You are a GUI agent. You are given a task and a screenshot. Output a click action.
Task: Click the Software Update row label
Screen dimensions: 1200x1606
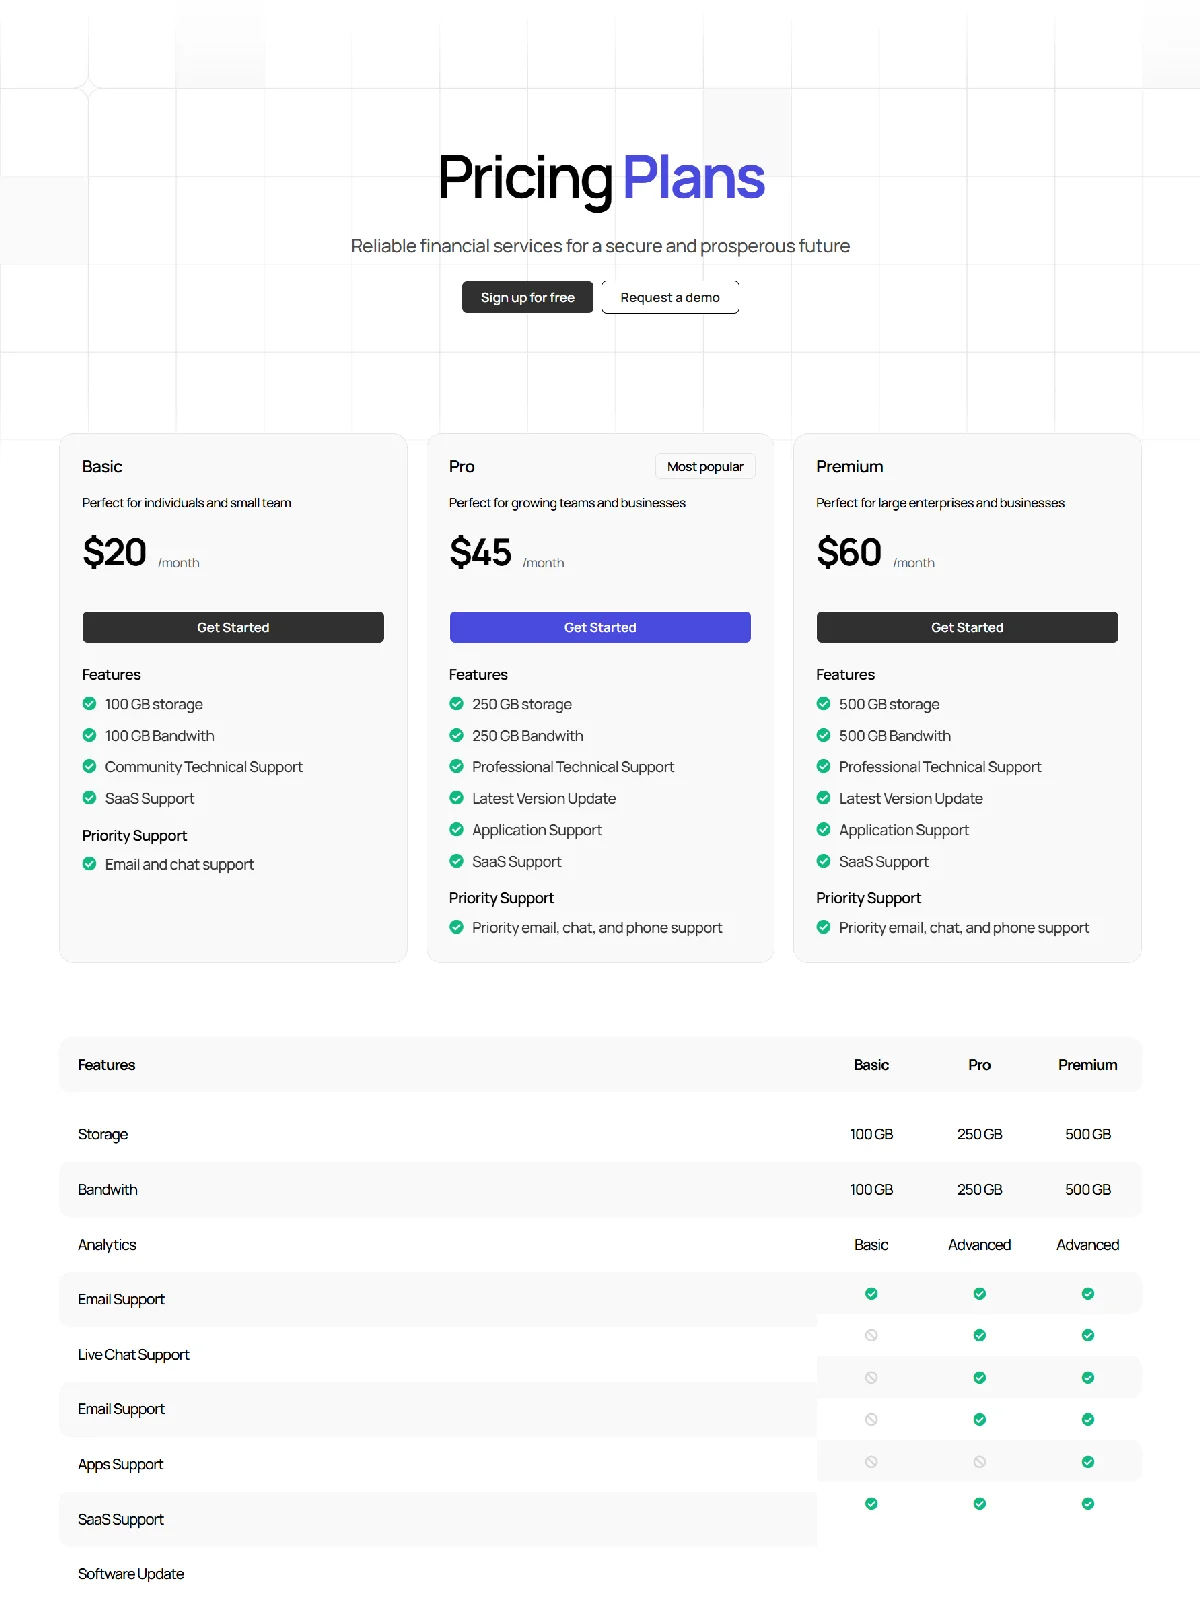click(x=131, y=1574)
